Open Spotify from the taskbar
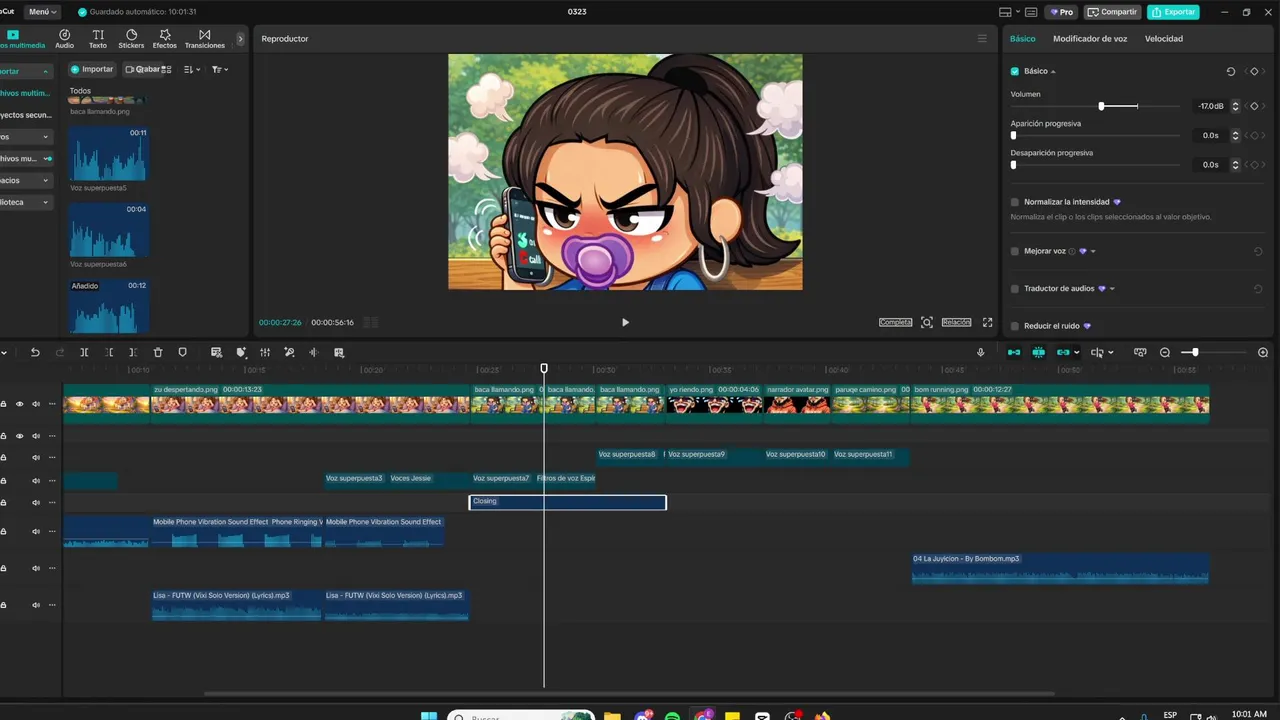The height and width of the screenshot is (720, 1280). coord(672,716)
